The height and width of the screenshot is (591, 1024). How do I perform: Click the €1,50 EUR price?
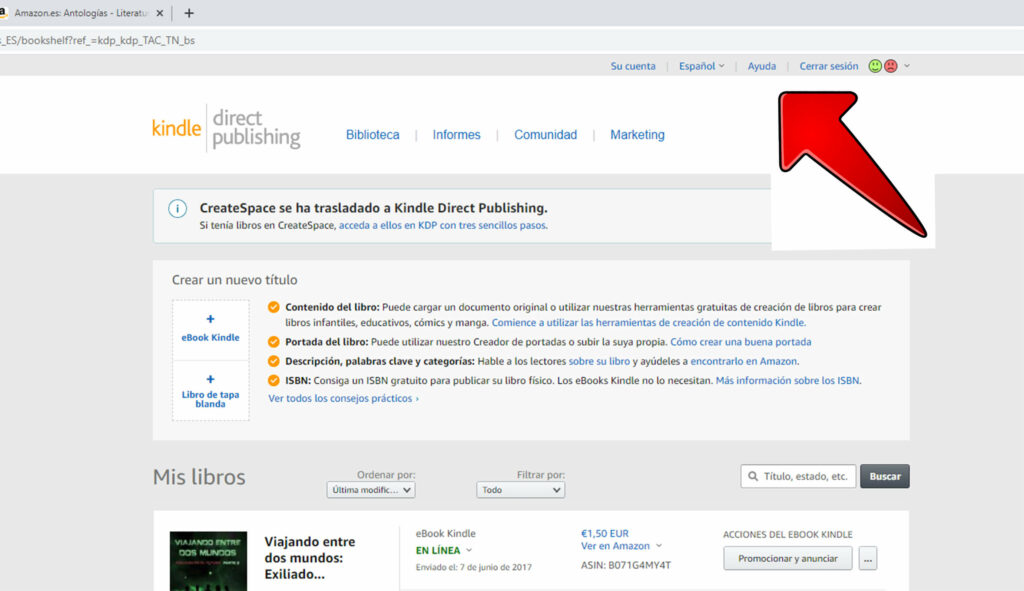[605, 534]
